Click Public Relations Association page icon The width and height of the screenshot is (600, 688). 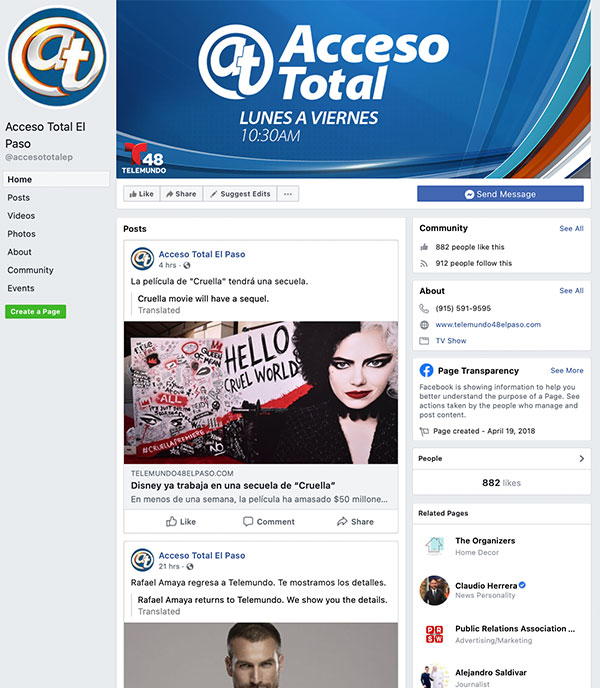coord(433,633)
